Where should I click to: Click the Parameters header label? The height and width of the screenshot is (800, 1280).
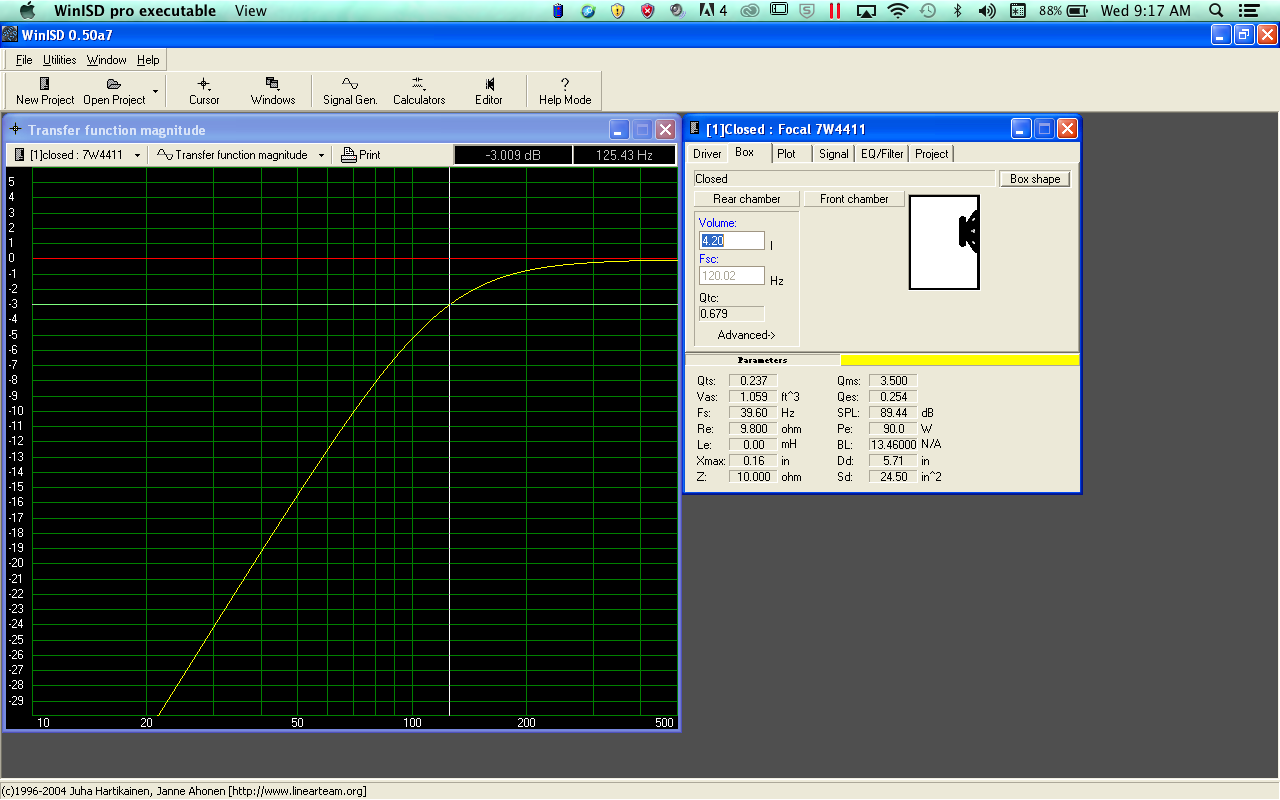(762, 360)
